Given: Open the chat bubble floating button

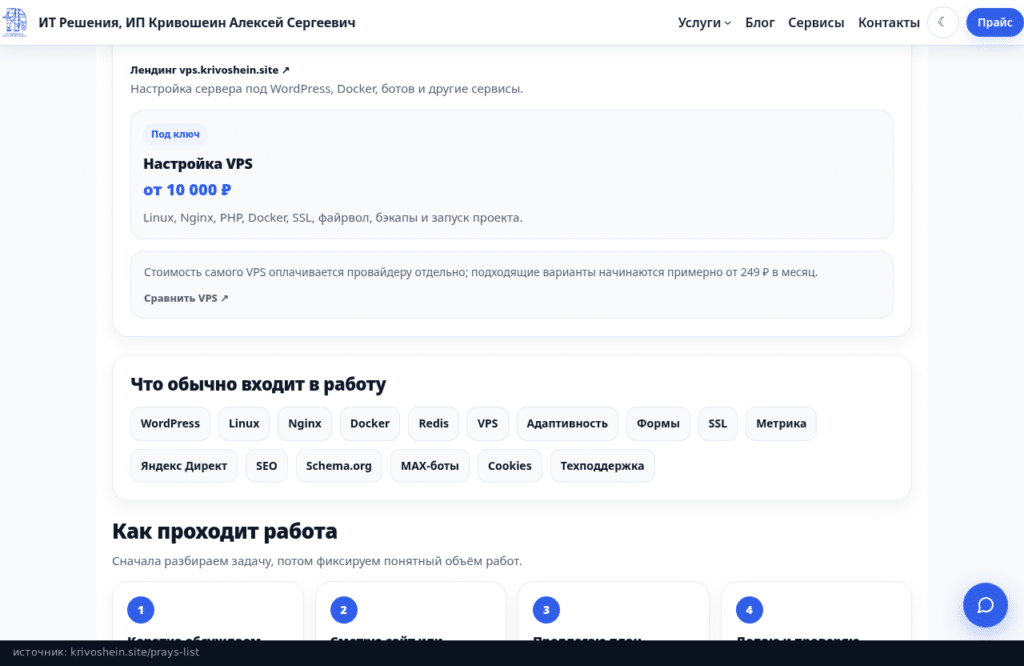Looking at the screenshot, I should (985, 605).
